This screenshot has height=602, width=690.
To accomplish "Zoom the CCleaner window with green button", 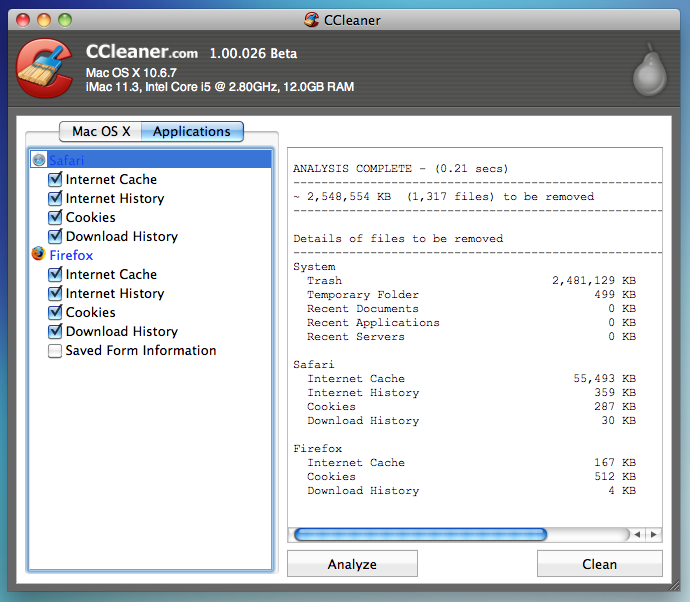I will (65, 20).
